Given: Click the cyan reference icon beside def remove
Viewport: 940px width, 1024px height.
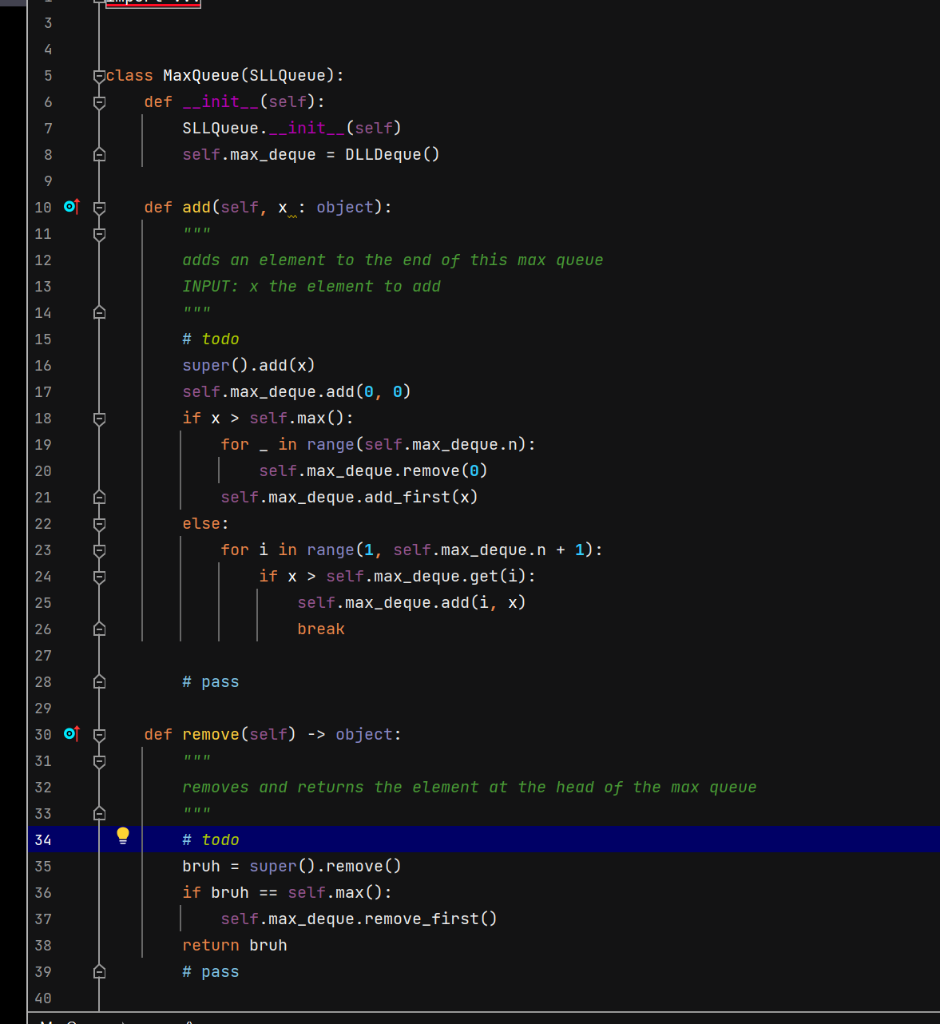Looking at the screenshot, I should (x=70, y=733).
